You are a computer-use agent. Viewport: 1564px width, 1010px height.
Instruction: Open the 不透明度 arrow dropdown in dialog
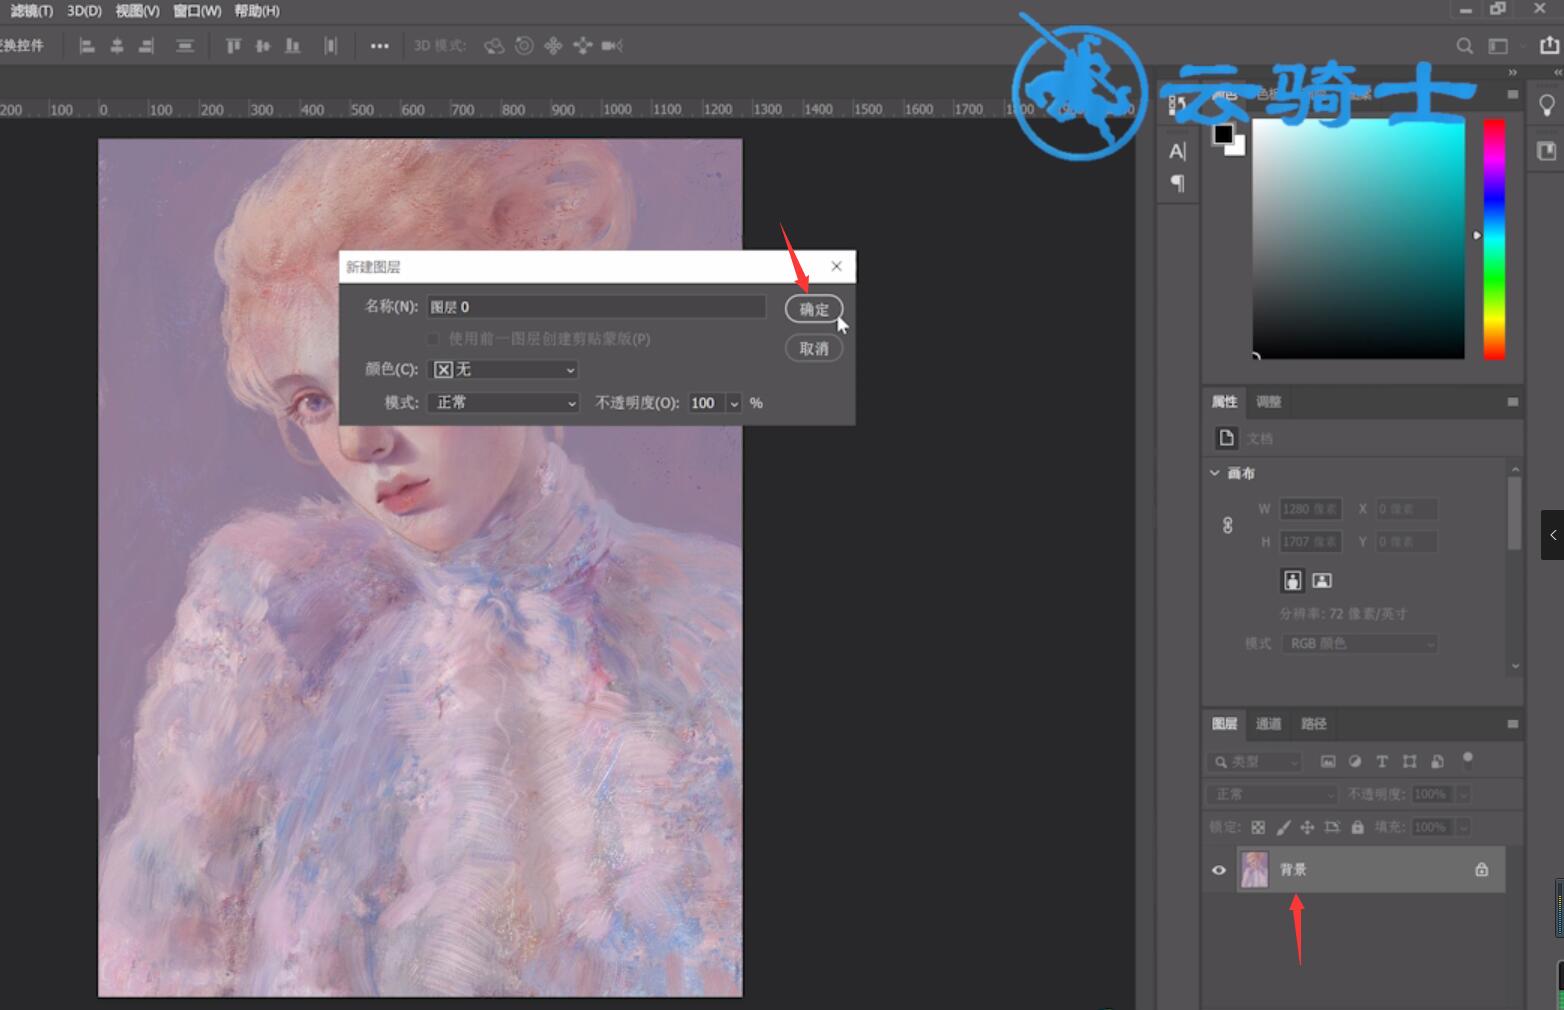point(734,403)
